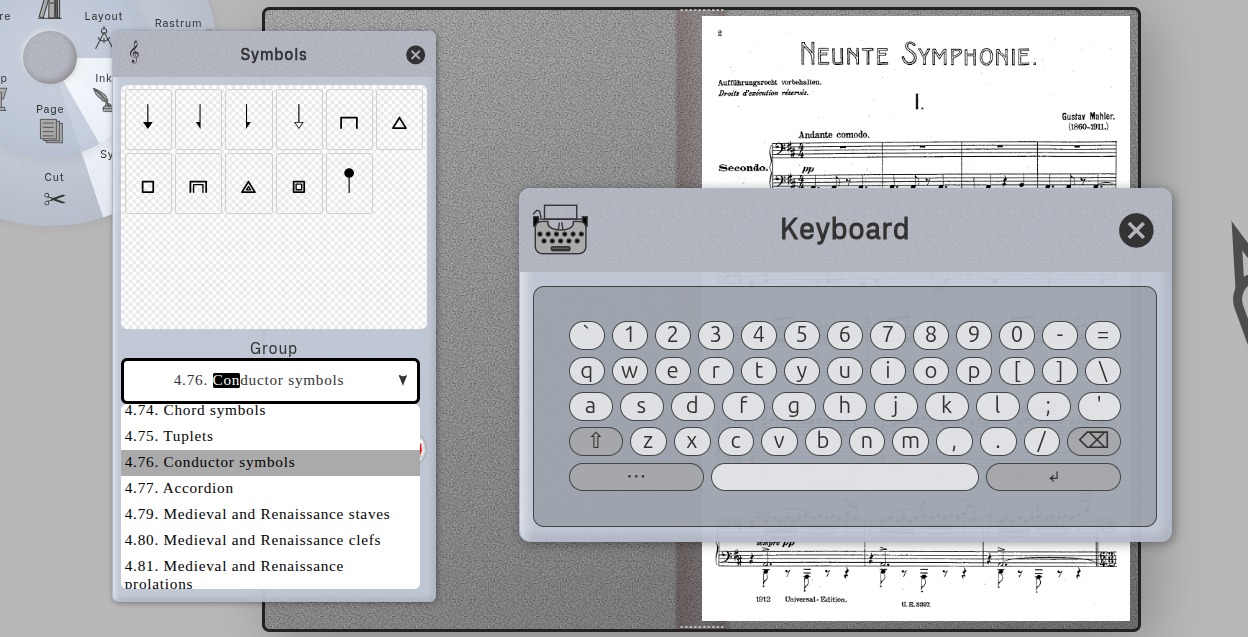Screen dimensions: 1248x637
Task: Click the 'Secondo.' part label on score
Action: click(x=742, y=167)
